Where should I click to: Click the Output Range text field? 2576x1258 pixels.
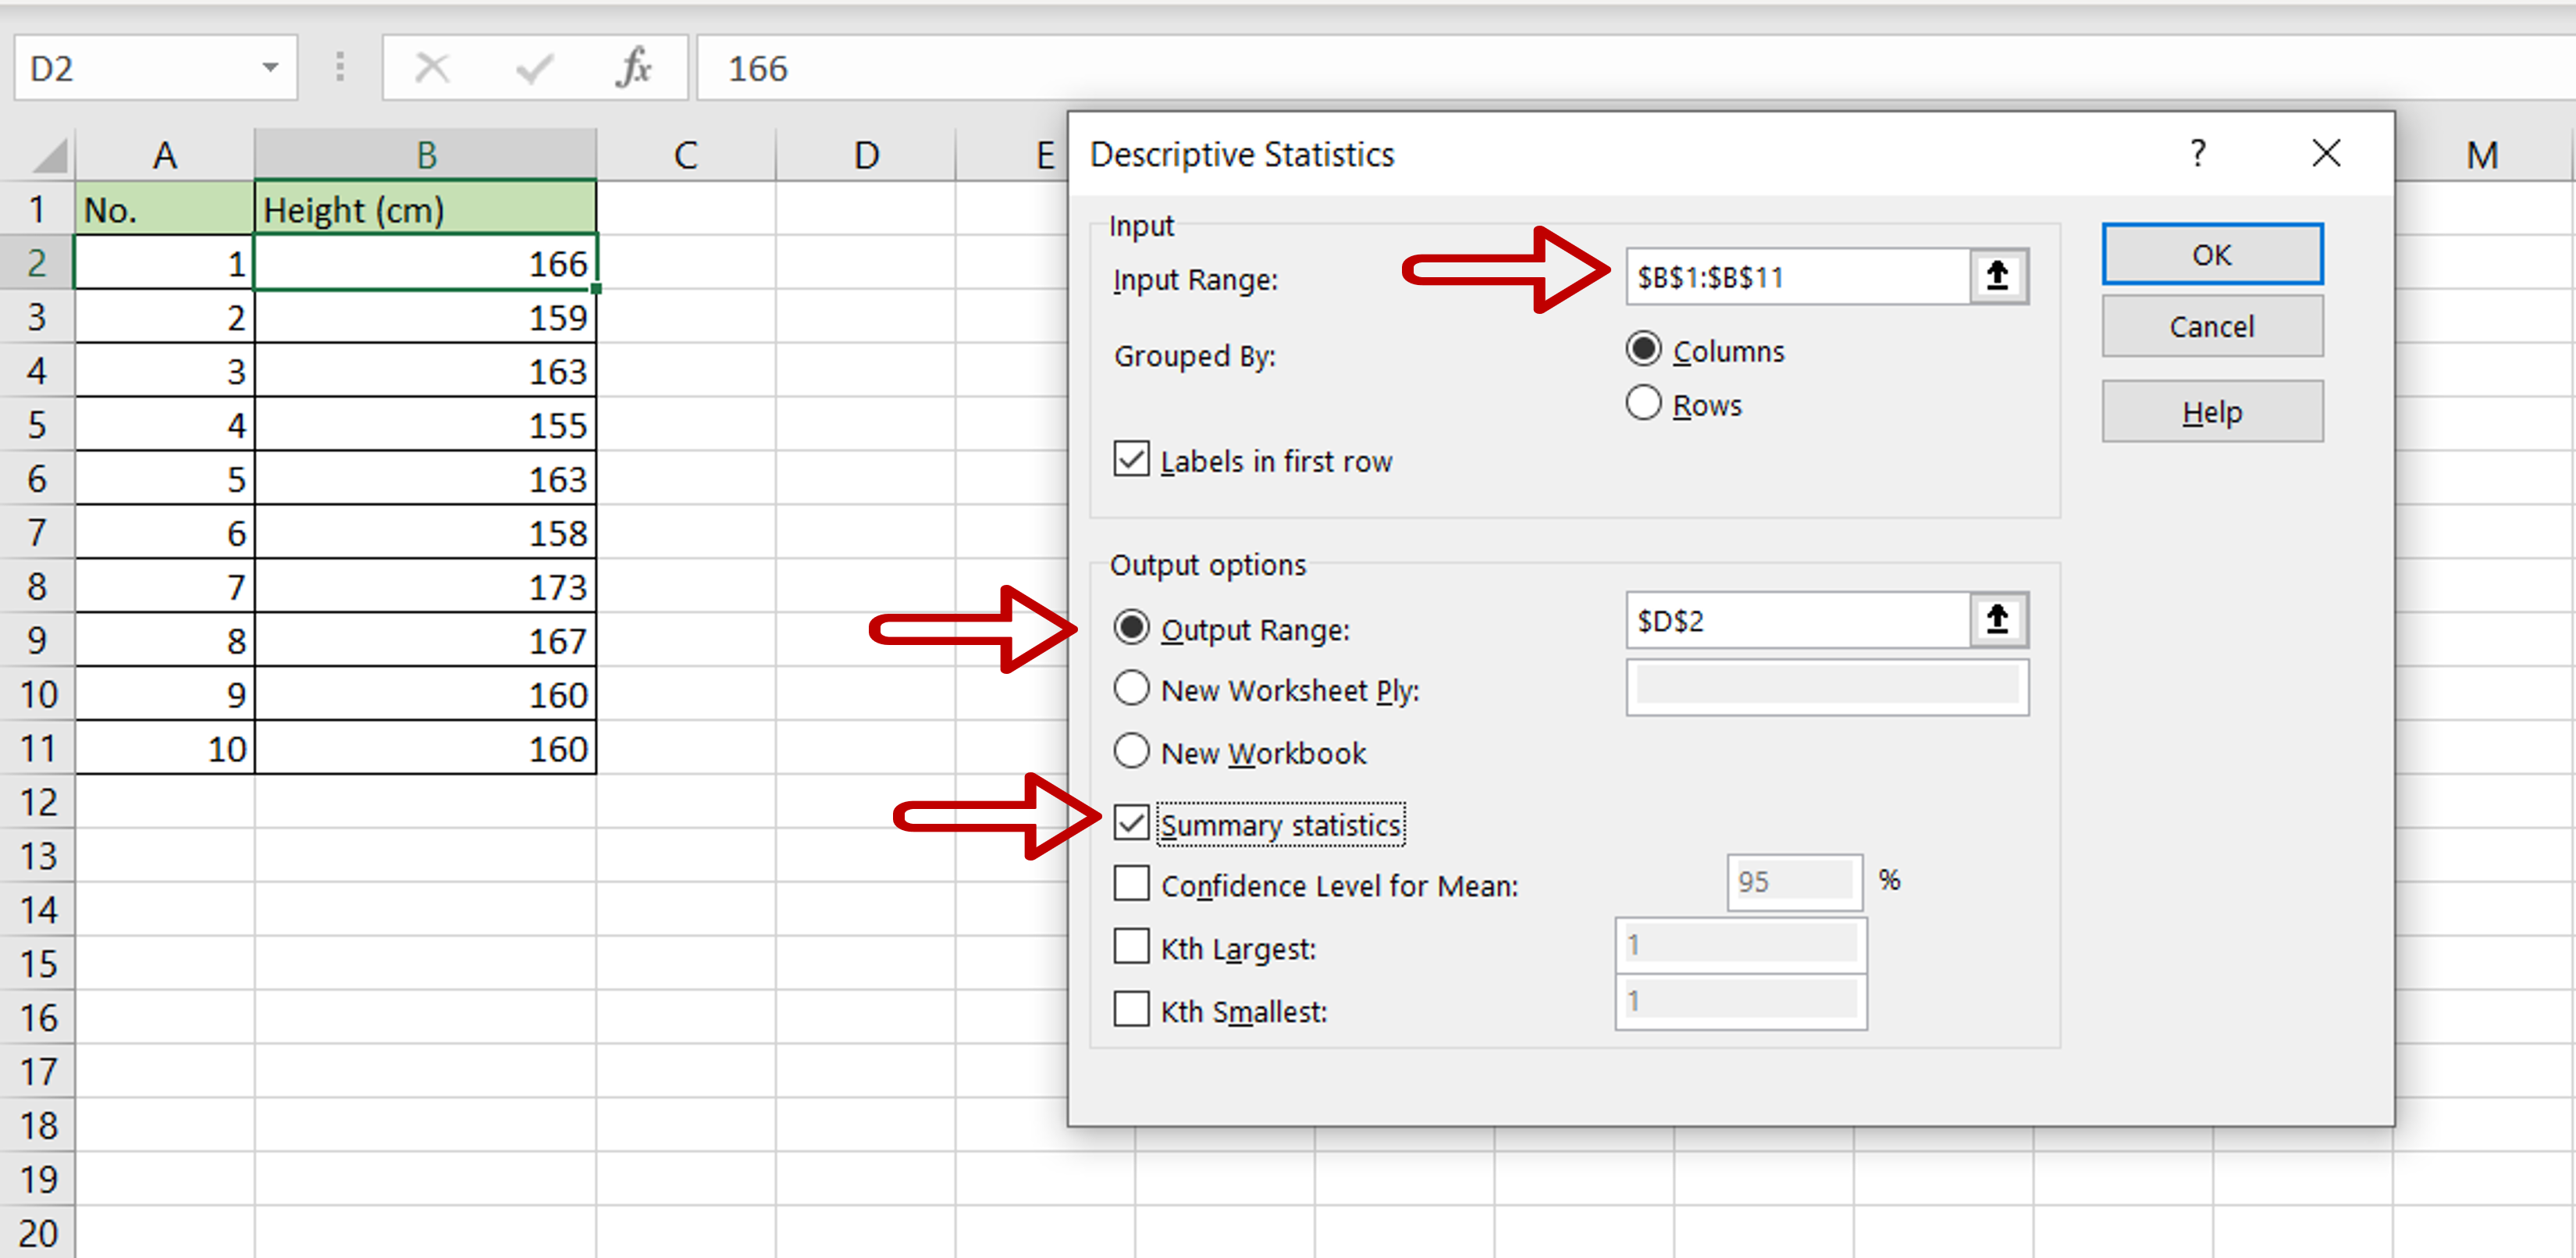coord(1796,620)
